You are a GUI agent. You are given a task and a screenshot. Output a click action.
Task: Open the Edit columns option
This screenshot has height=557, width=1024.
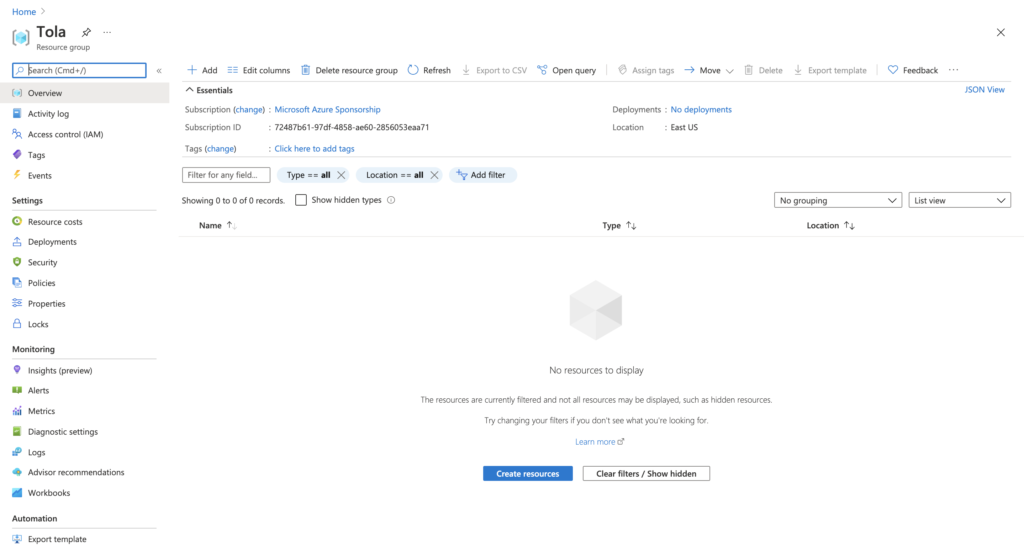(259, 71)
